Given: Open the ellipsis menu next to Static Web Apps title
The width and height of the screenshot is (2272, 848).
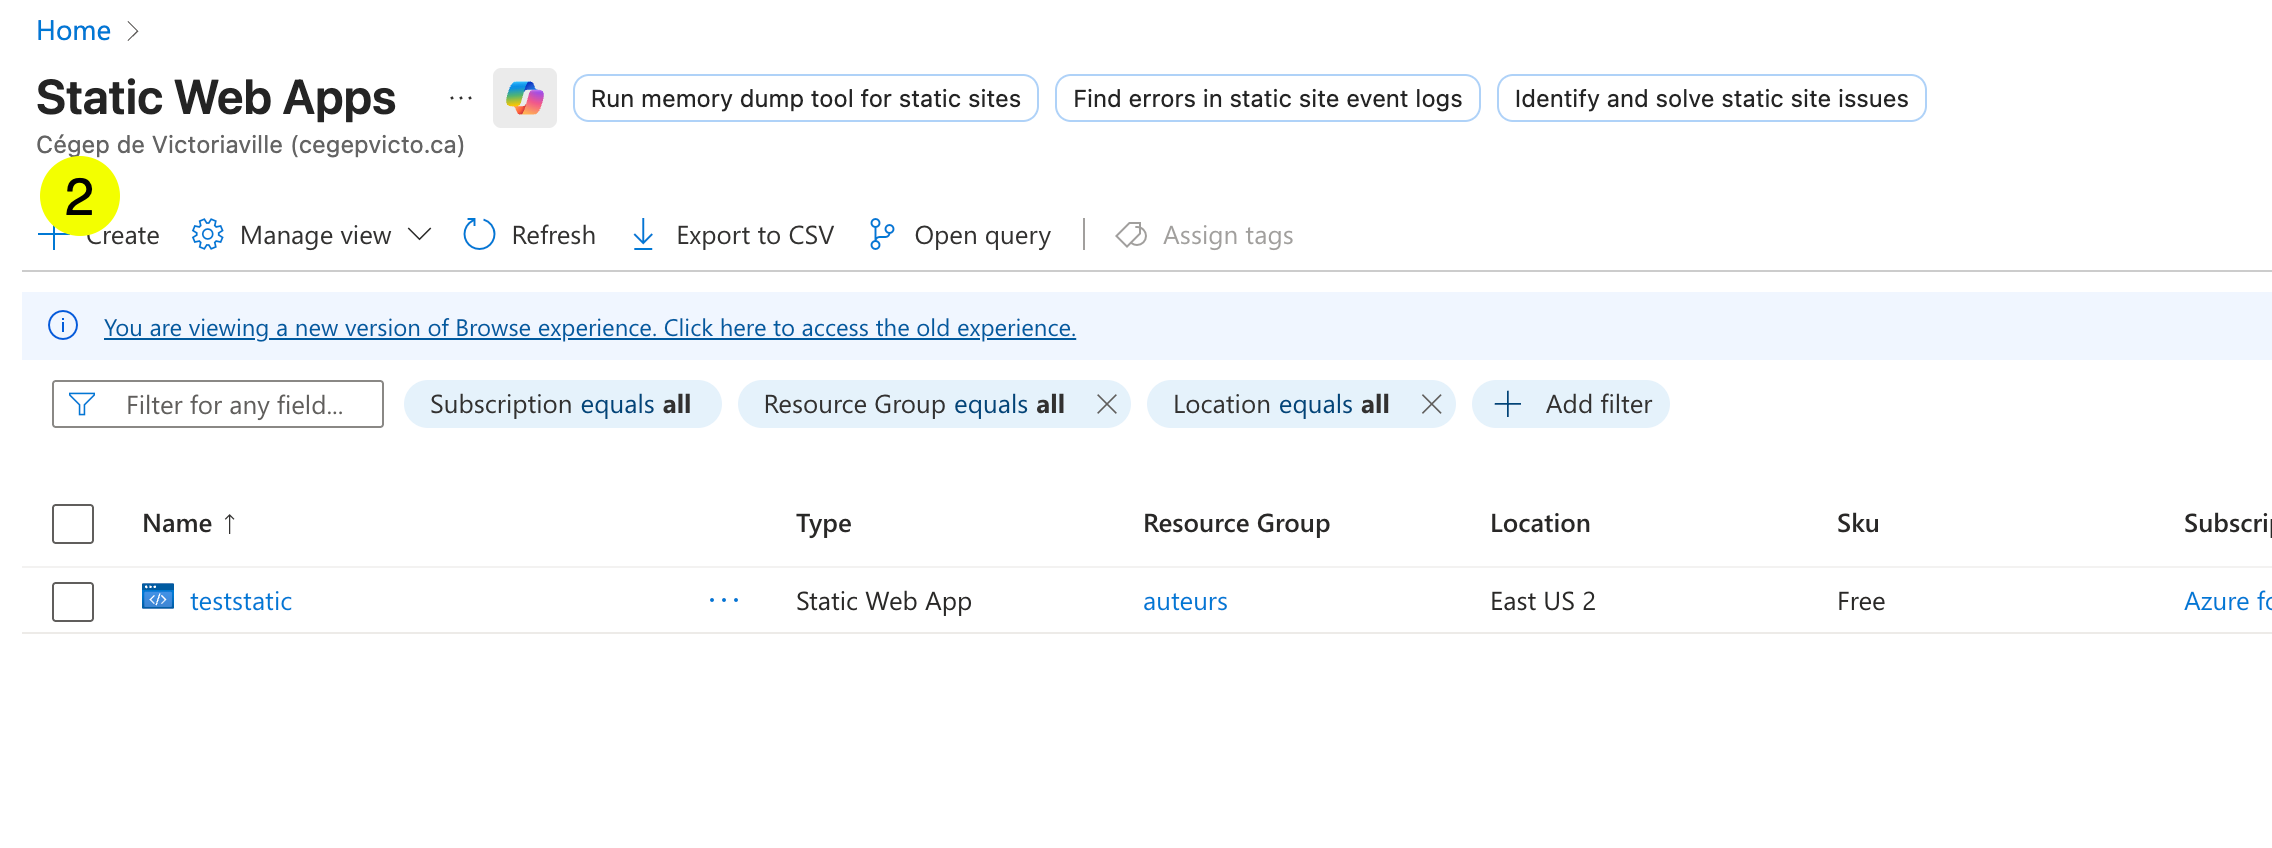Looking at the screenshot, I should [461, 98].
